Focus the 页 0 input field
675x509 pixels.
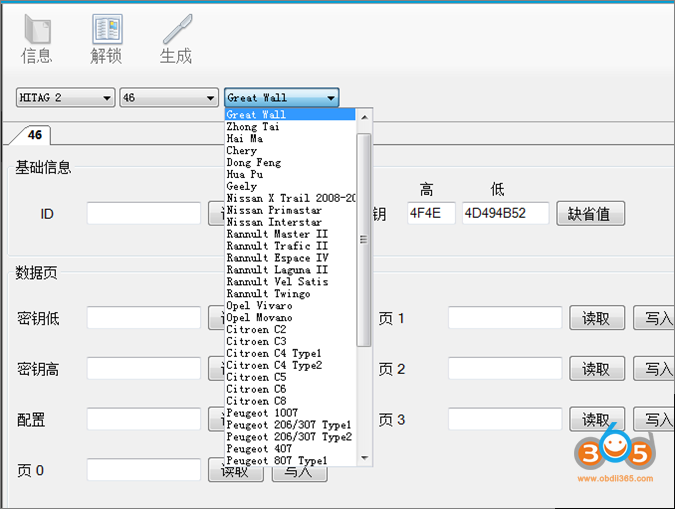coord(144,469)
